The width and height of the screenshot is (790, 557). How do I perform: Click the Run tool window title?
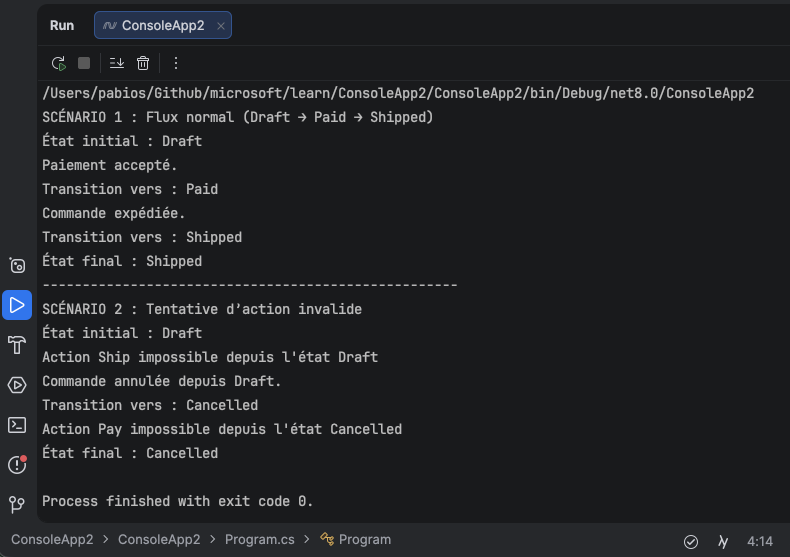62,26
